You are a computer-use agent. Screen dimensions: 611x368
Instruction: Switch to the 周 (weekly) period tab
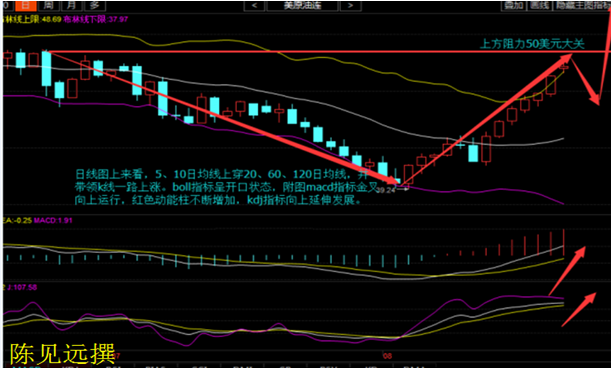(48, 5)
